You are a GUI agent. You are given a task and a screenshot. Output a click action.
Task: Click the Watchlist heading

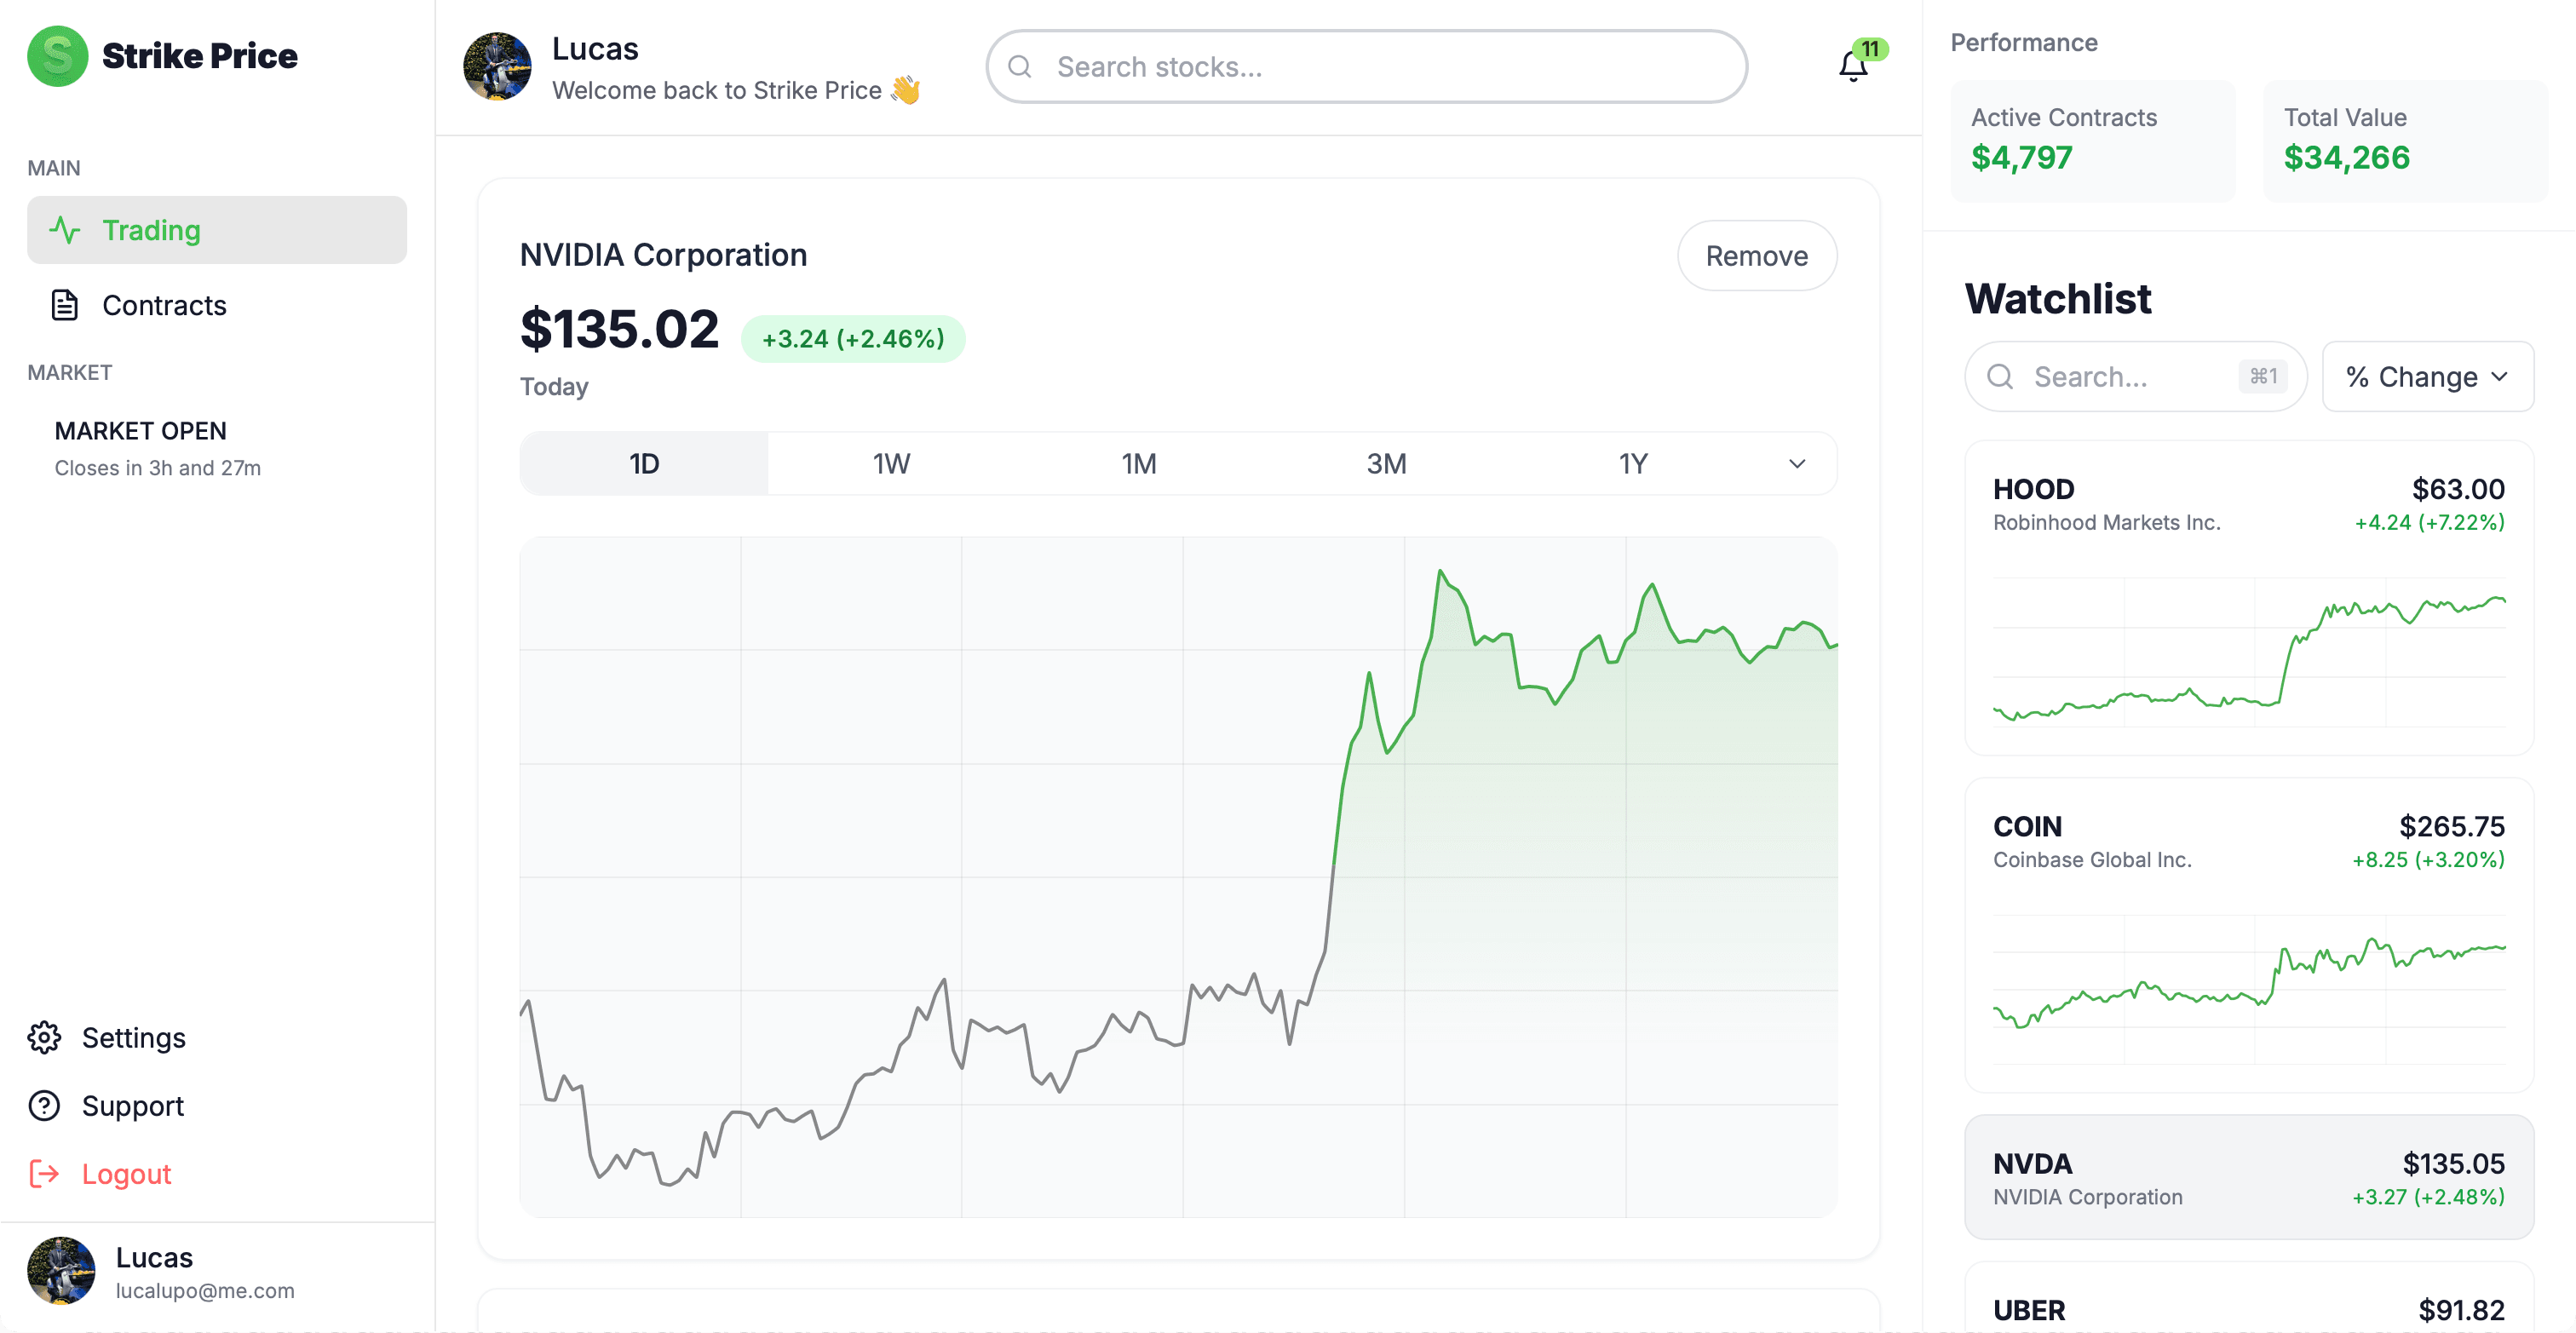[x=2057, y=299]
